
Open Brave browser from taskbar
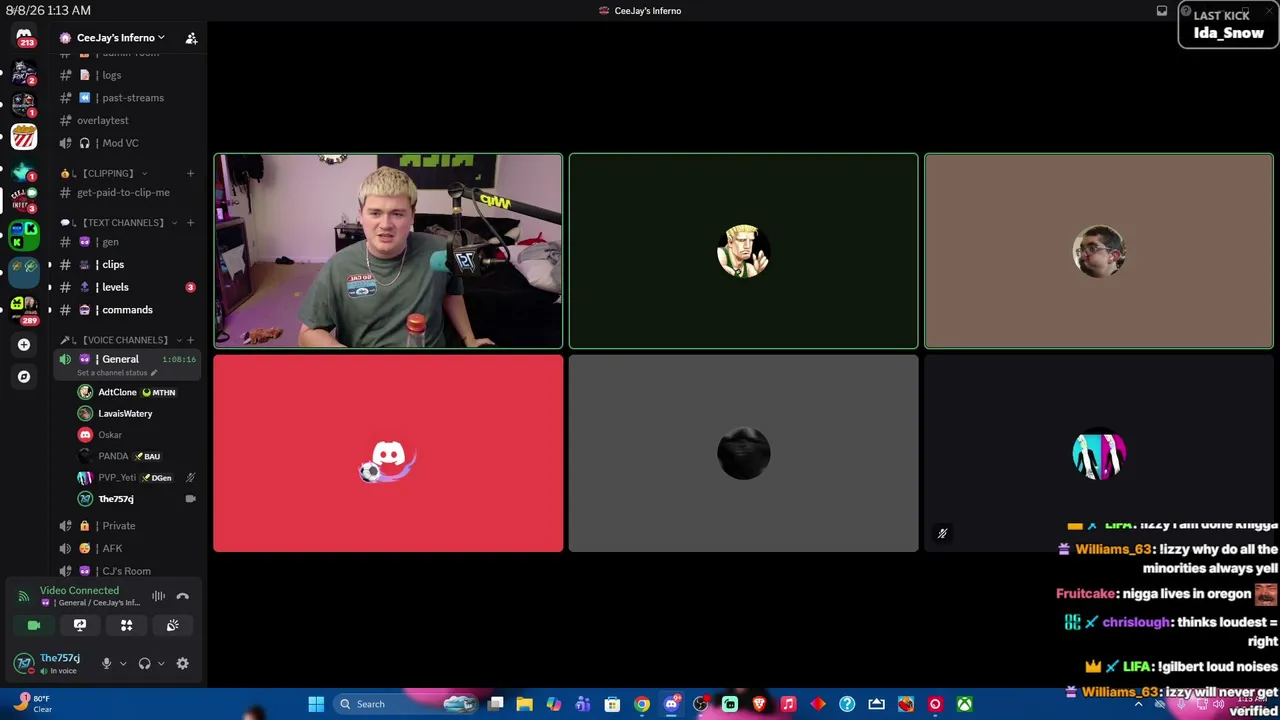759,704
